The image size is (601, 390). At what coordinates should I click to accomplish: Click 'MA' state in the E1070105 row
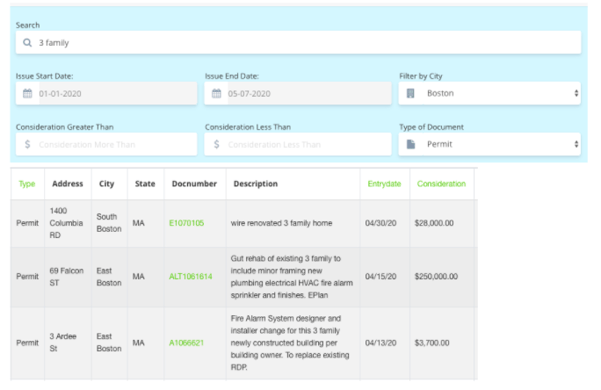(x=138, y=223)
